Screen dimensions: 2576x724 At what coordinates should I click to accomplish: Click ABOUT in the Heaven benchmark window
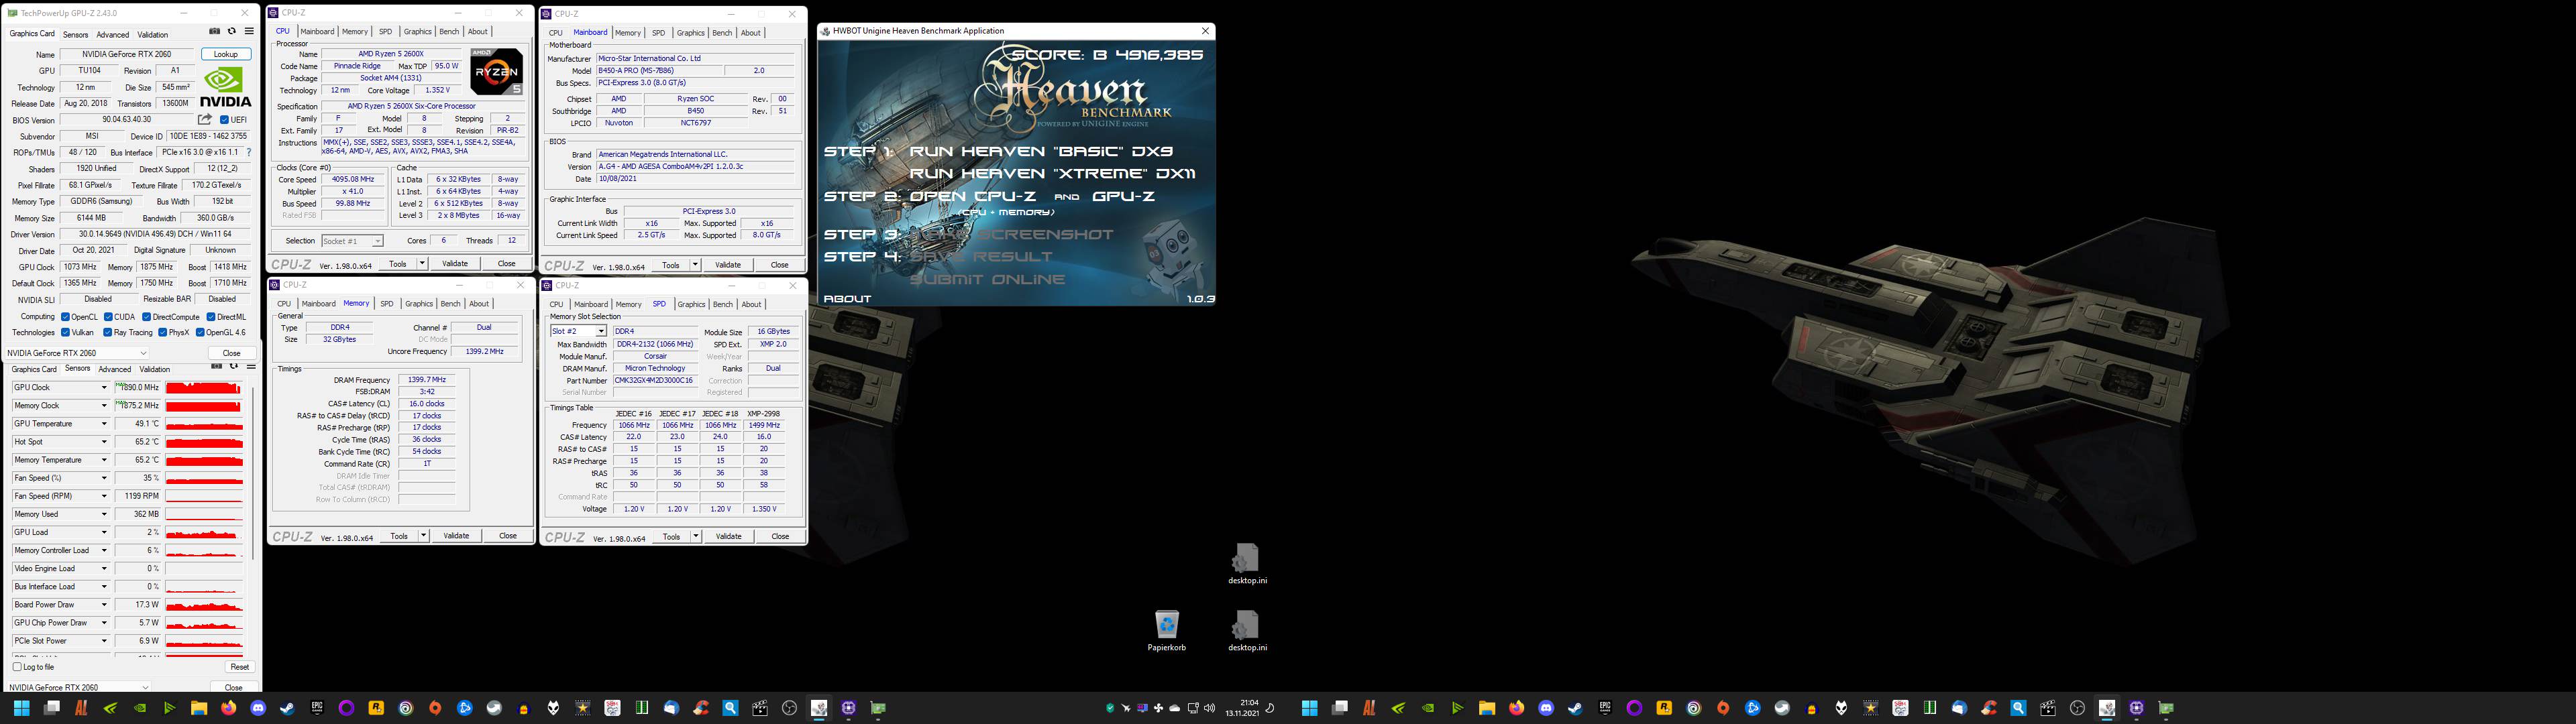point(847,299)
